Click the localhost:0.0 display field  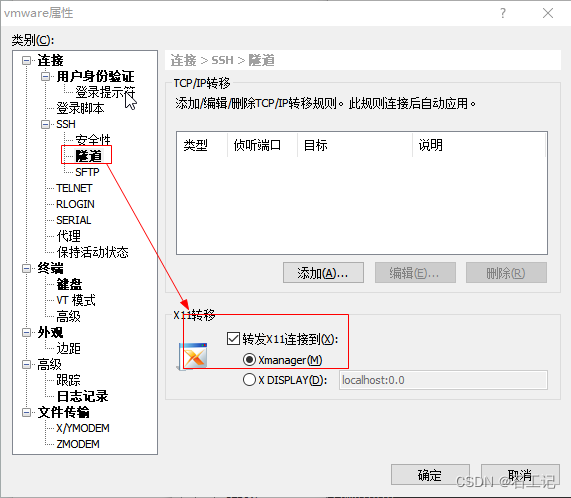coord(443,380)
